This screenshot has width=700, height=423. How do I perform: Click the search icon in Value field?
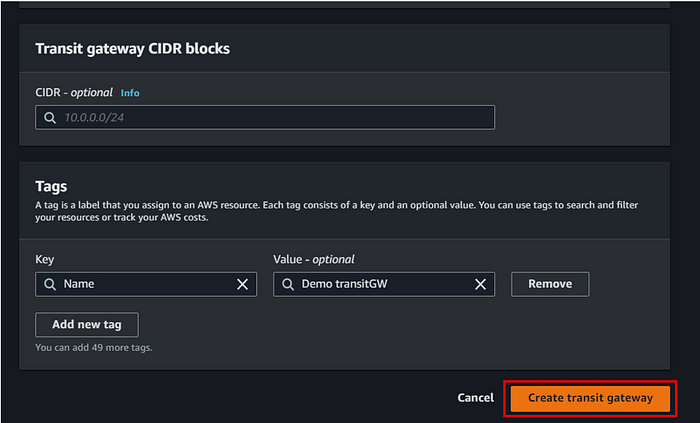[x=288, y=285]
